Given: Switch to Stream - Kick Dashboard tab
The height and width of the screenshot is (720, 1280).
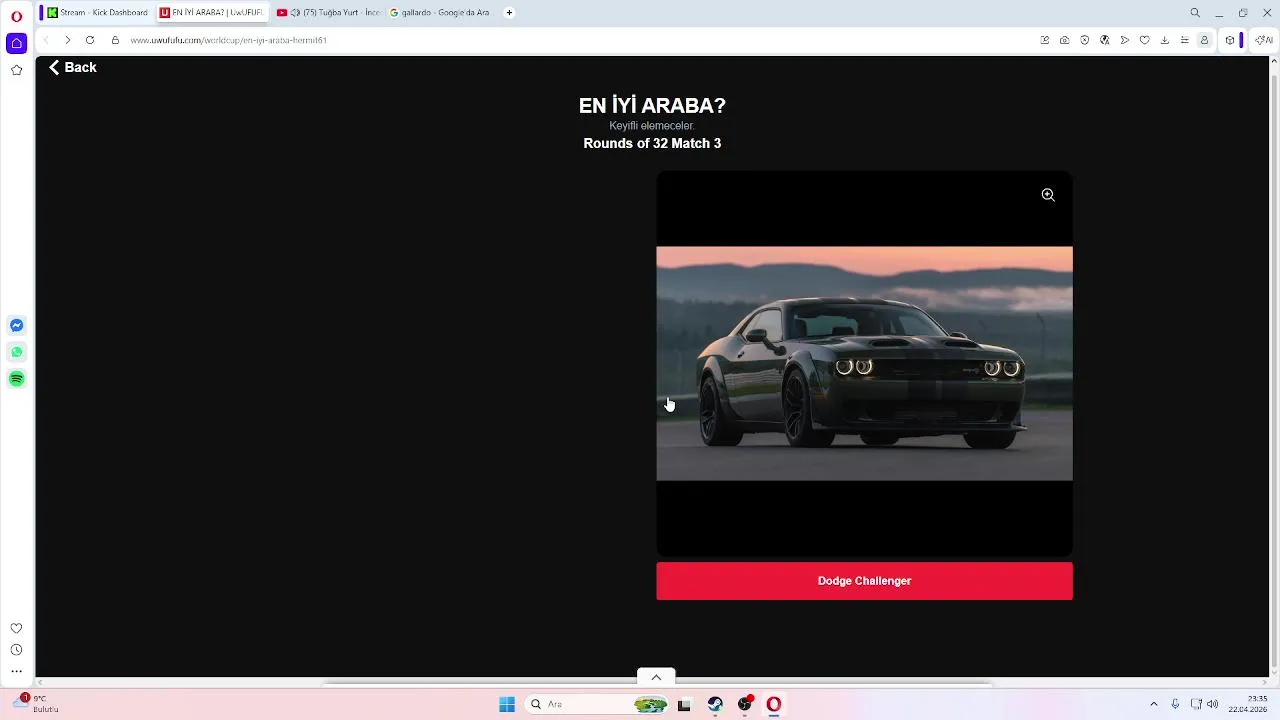Looking at the screenshot, I should (x=97, y=13).
